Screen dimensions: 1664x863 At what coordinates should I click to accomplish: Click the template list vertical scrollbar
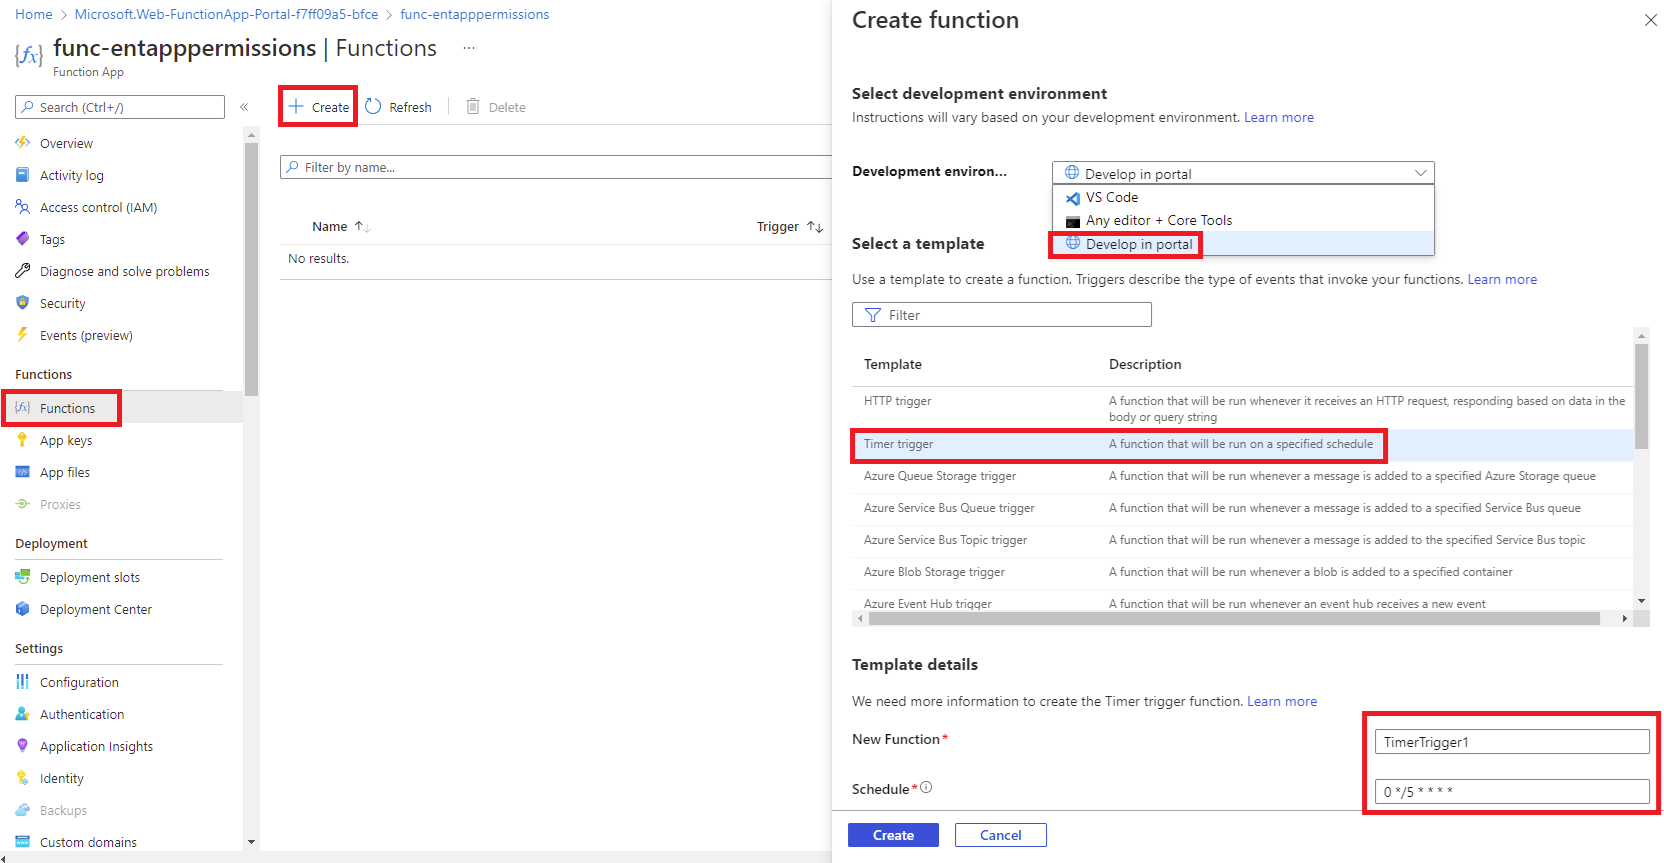[1641, 397]
